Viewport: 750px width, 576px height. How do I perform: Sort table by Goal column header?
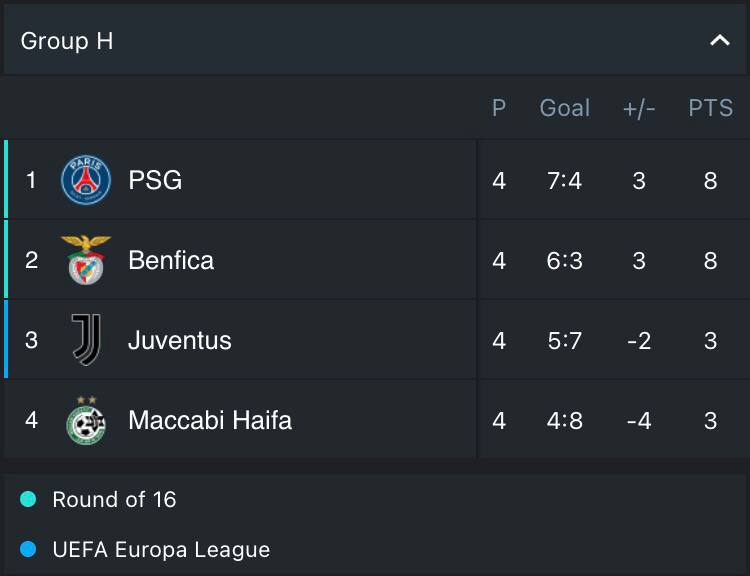coord(565,108)
